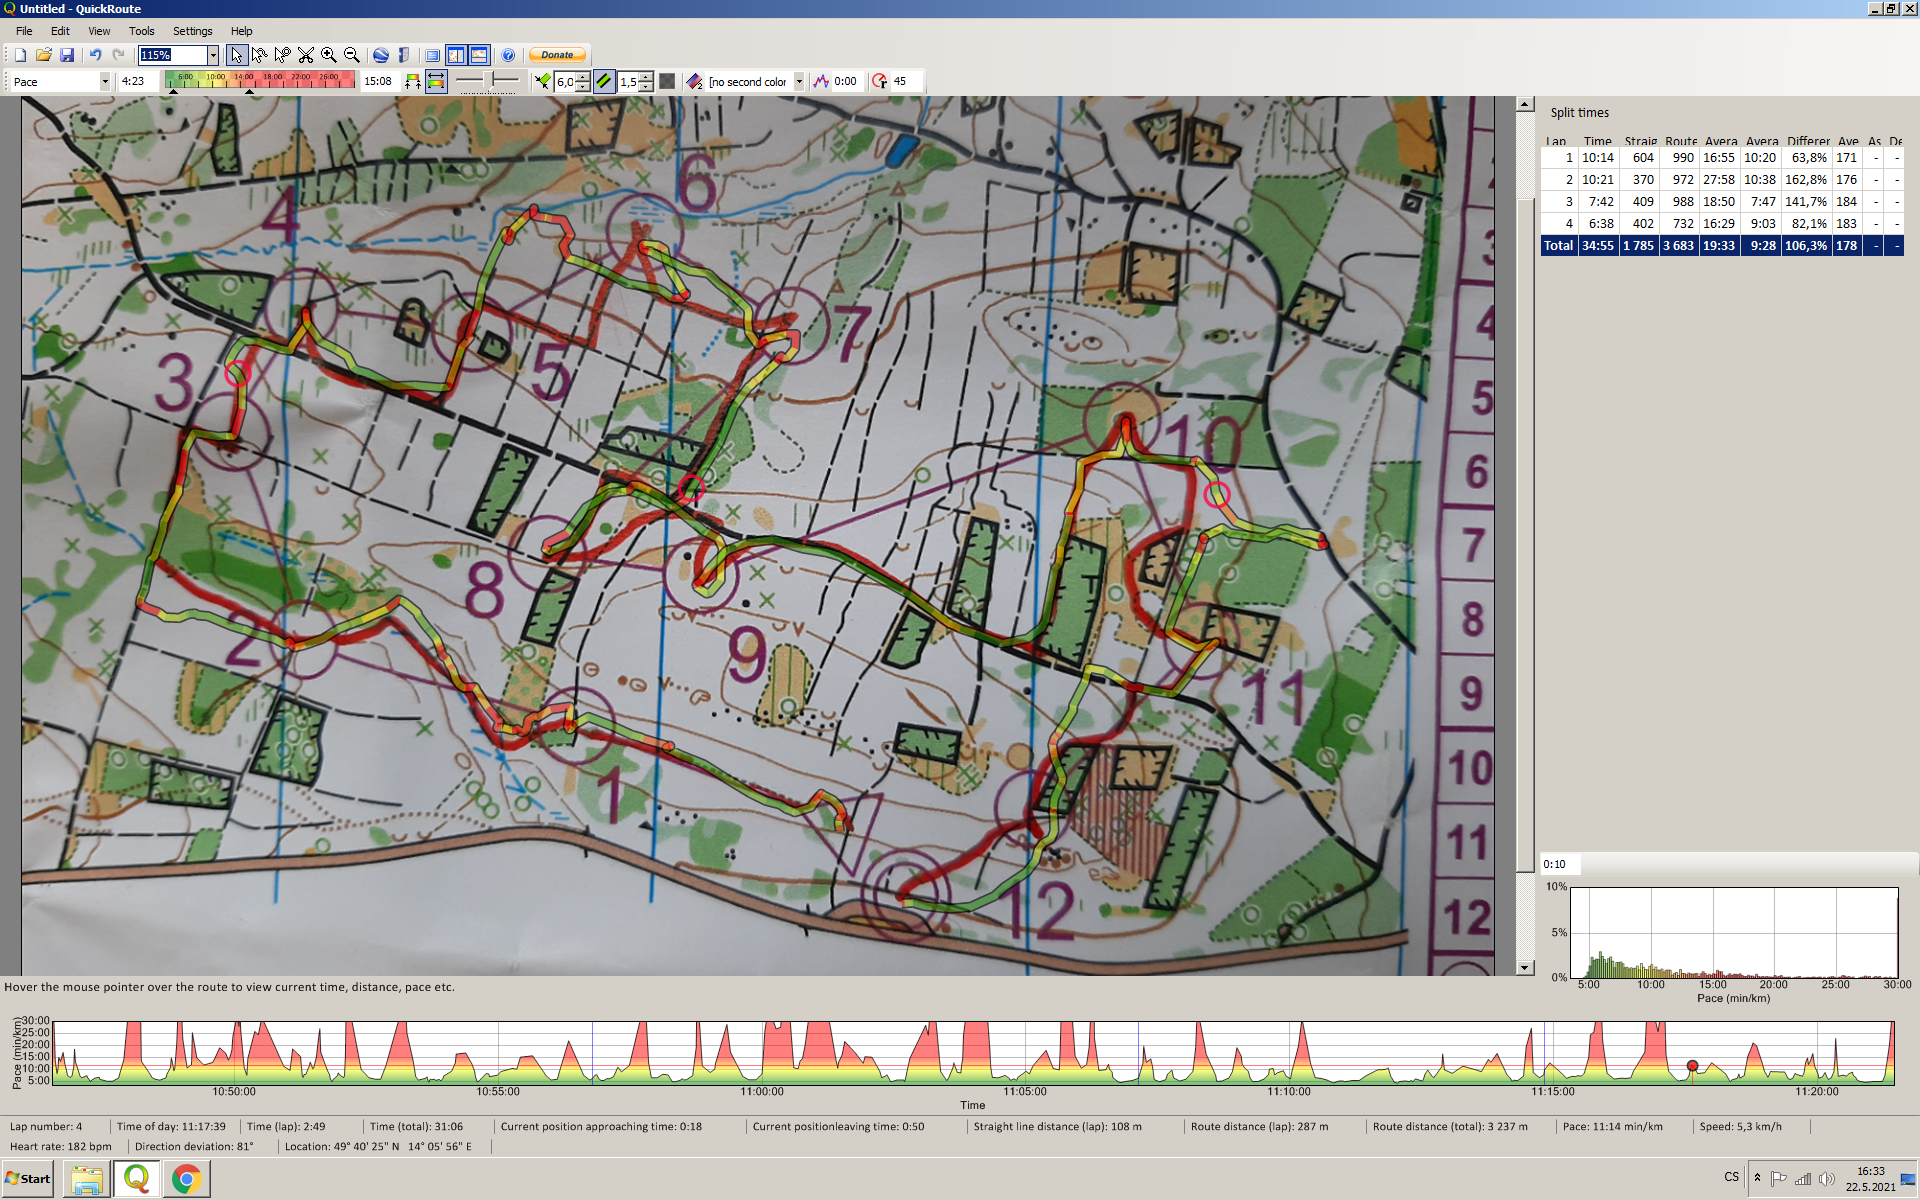Click the 115% zoom input field
This screenshot has width=1920, height=1200.
pos(172,55)
